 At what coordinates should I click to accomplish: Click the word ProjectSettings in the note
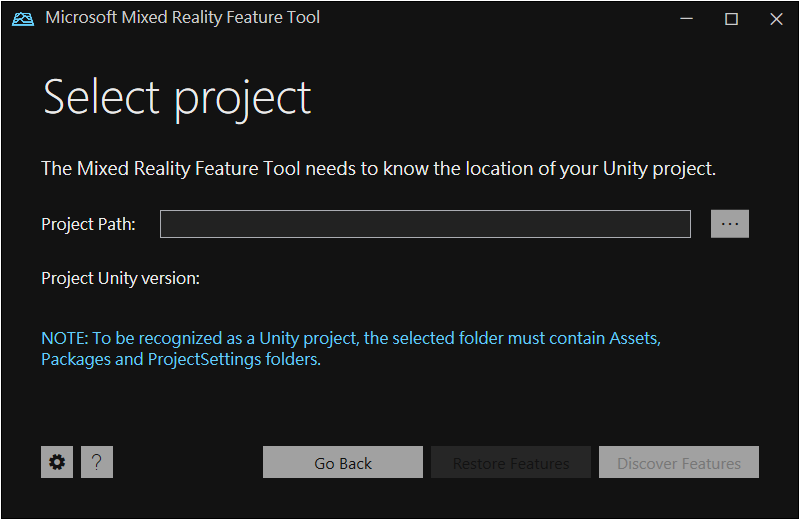click(x=204, y=360)
